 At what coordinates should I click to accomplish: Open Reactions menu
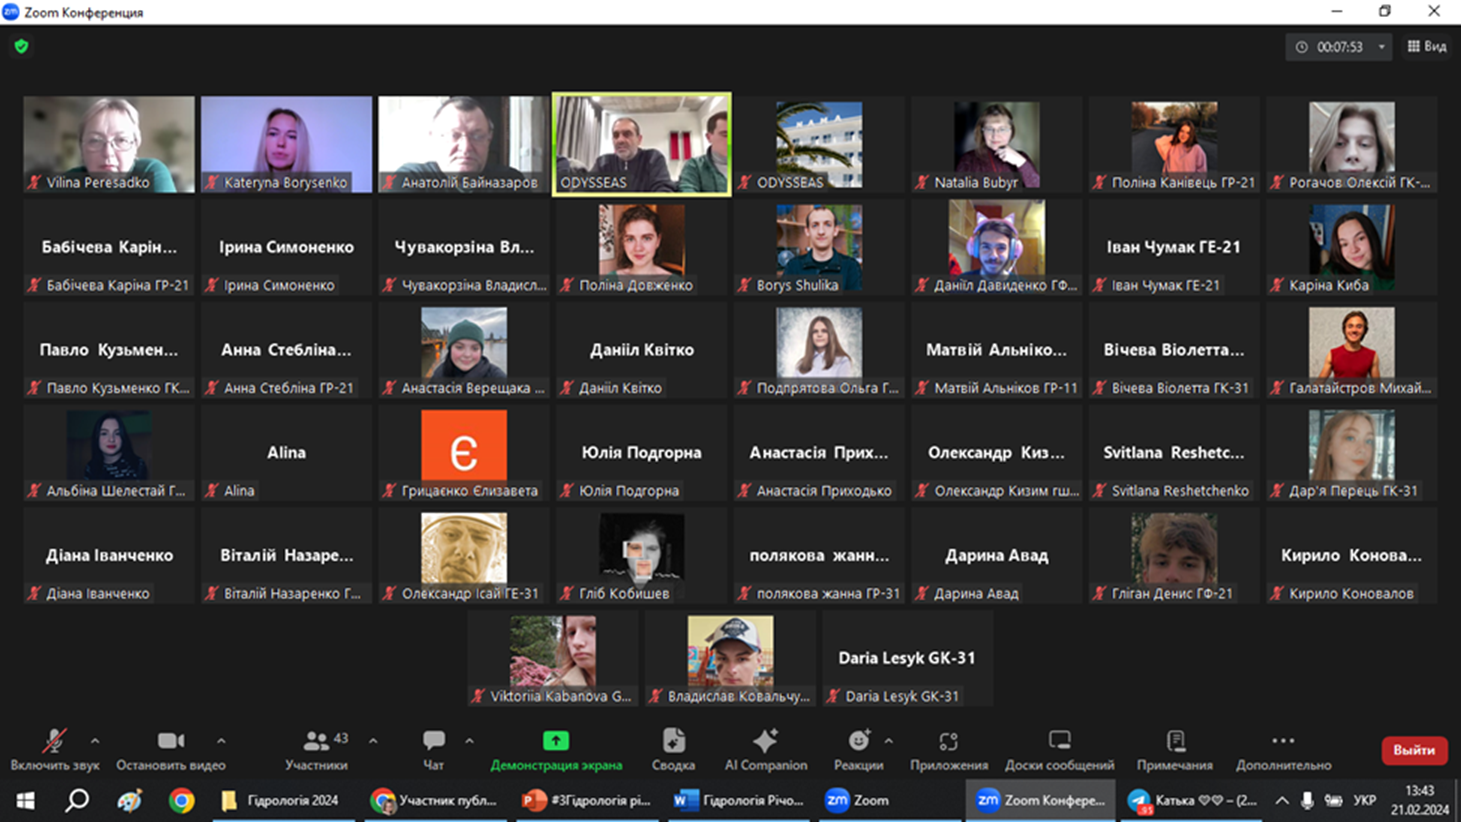(858, 749)
